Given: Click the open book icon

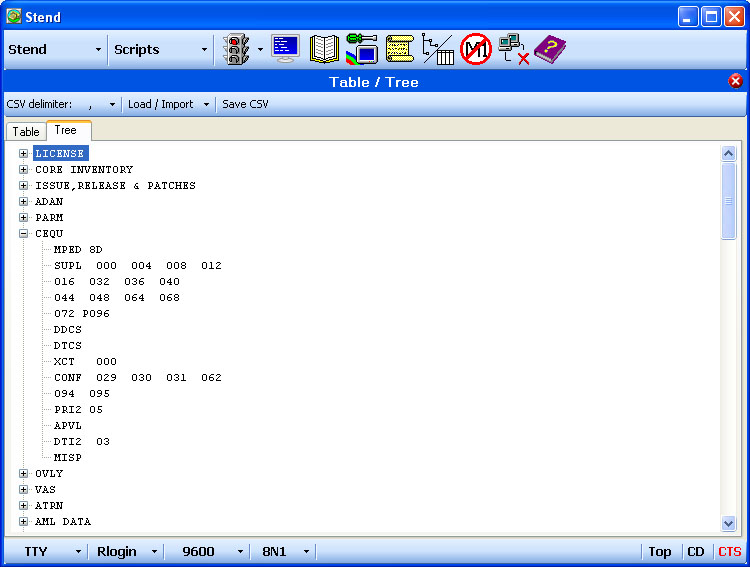Looking at the screenshot, I should (x=324, y=49).
